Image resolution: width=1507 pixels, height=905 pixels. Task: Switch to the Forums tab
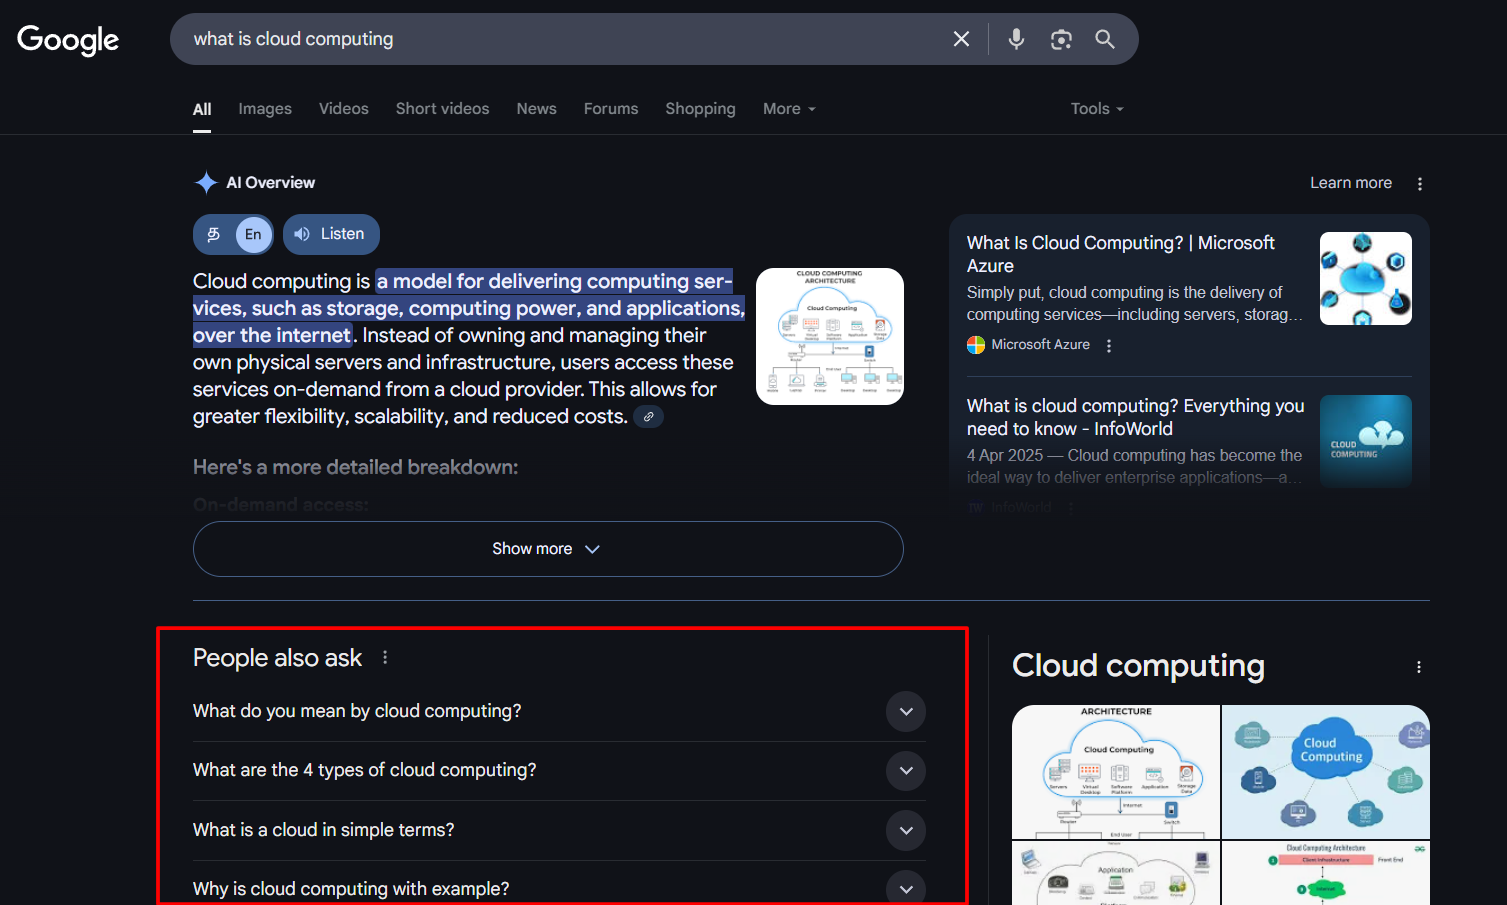pyautogui.click(x=611, y=109)
